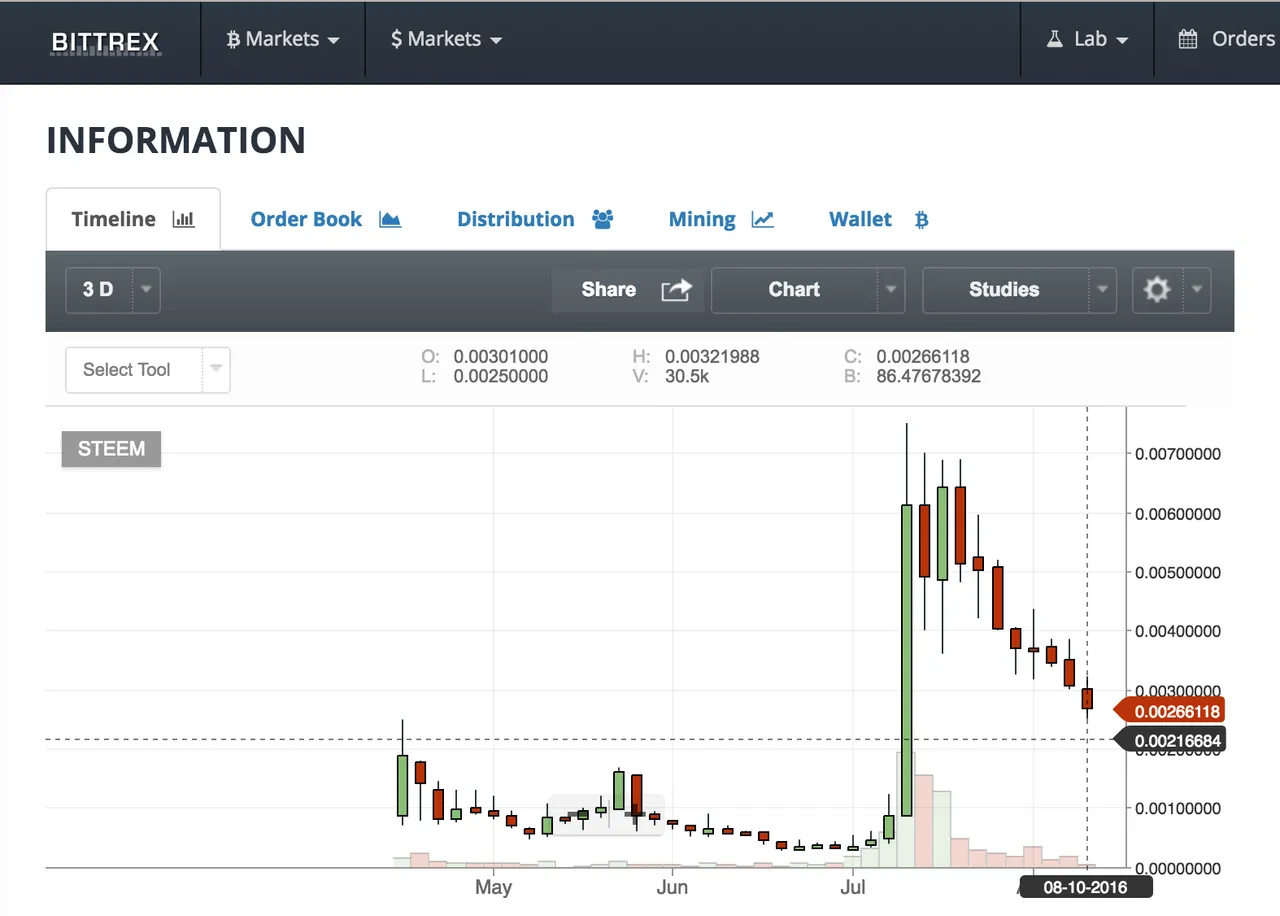Viewport: 1280px width, 916px height.
Task: Click the closing price value 0.00266118
Action: click(923, 356)
